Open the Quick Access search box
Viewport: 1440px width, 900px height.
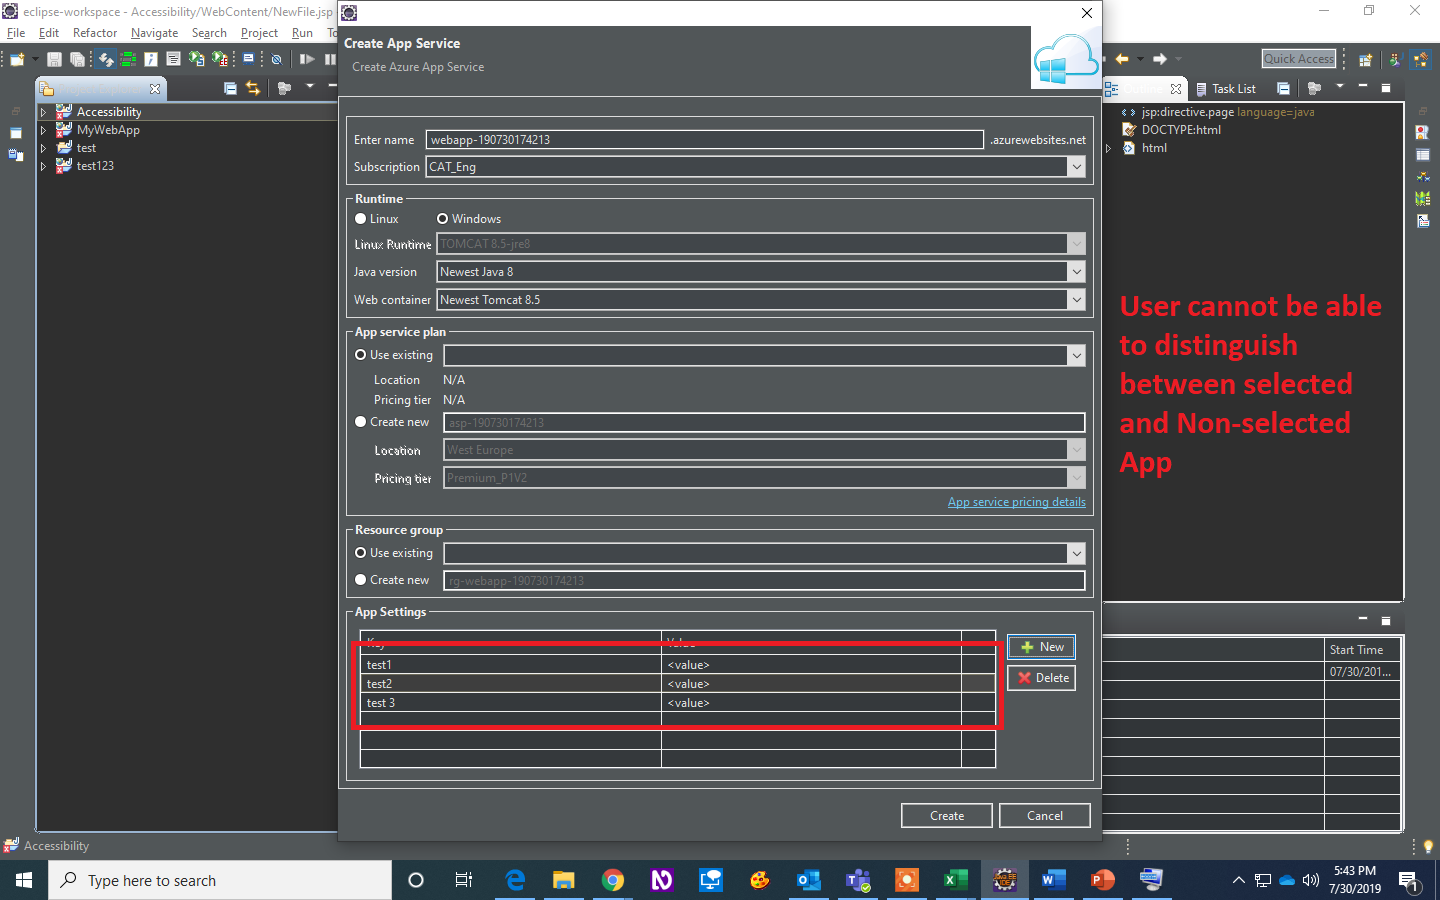click(1298, 58)
